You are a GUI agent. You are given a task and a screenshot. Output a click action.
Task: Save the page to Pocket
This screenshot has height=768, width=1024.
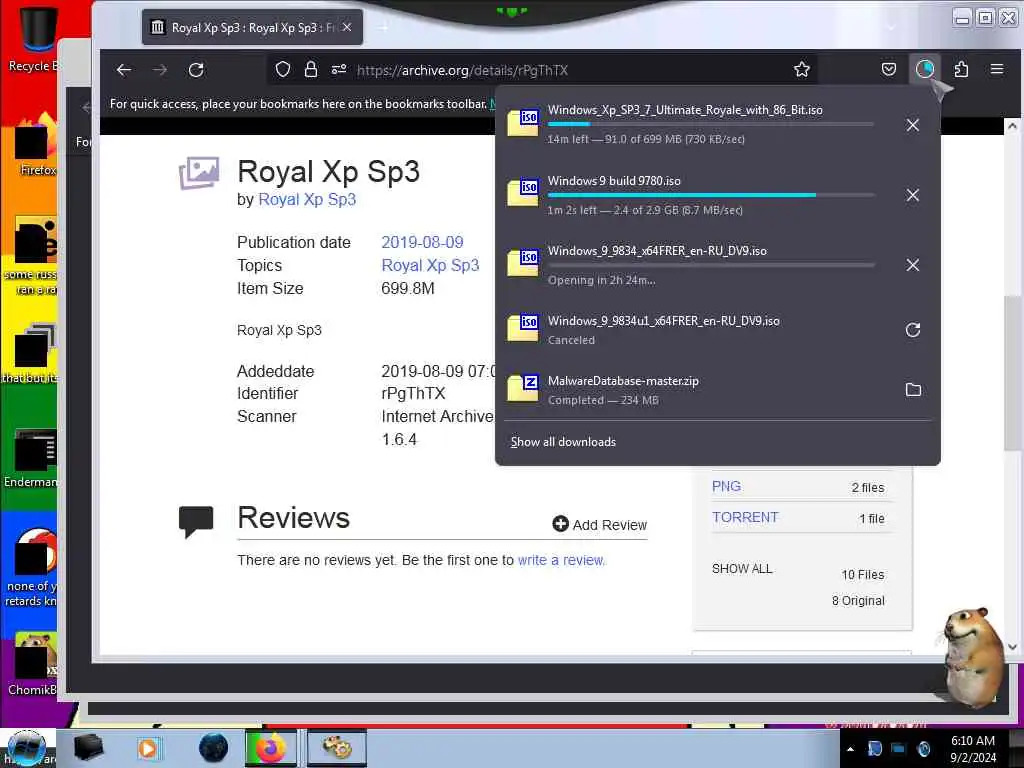(x=889, y=70)
